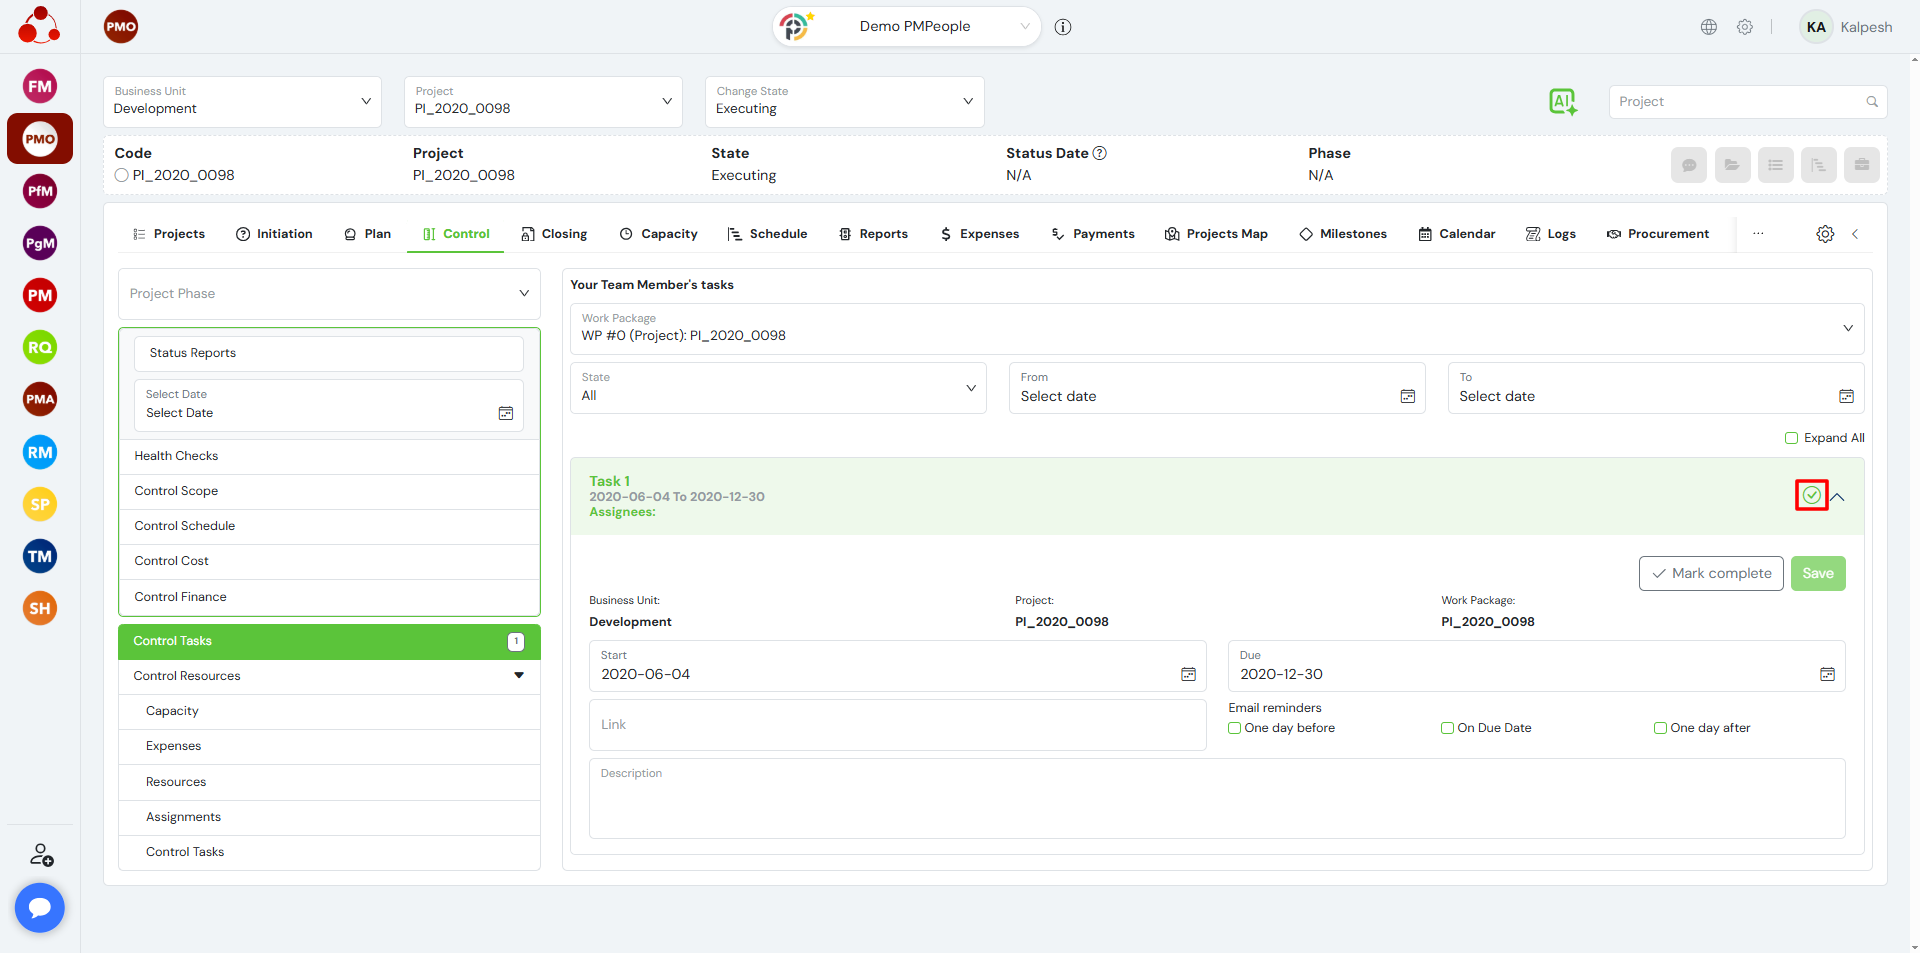
Task: Open Control Cost in the left panel
Action: pyautogui.click(x=329, y=561)
